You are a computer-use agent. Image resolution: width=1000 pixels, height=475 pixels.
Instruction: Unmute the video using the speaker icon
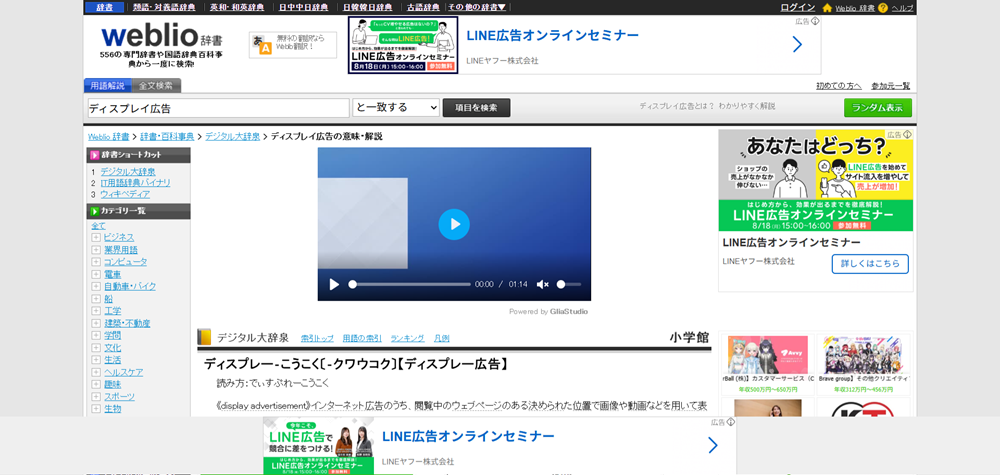click(x=542, y=284)
